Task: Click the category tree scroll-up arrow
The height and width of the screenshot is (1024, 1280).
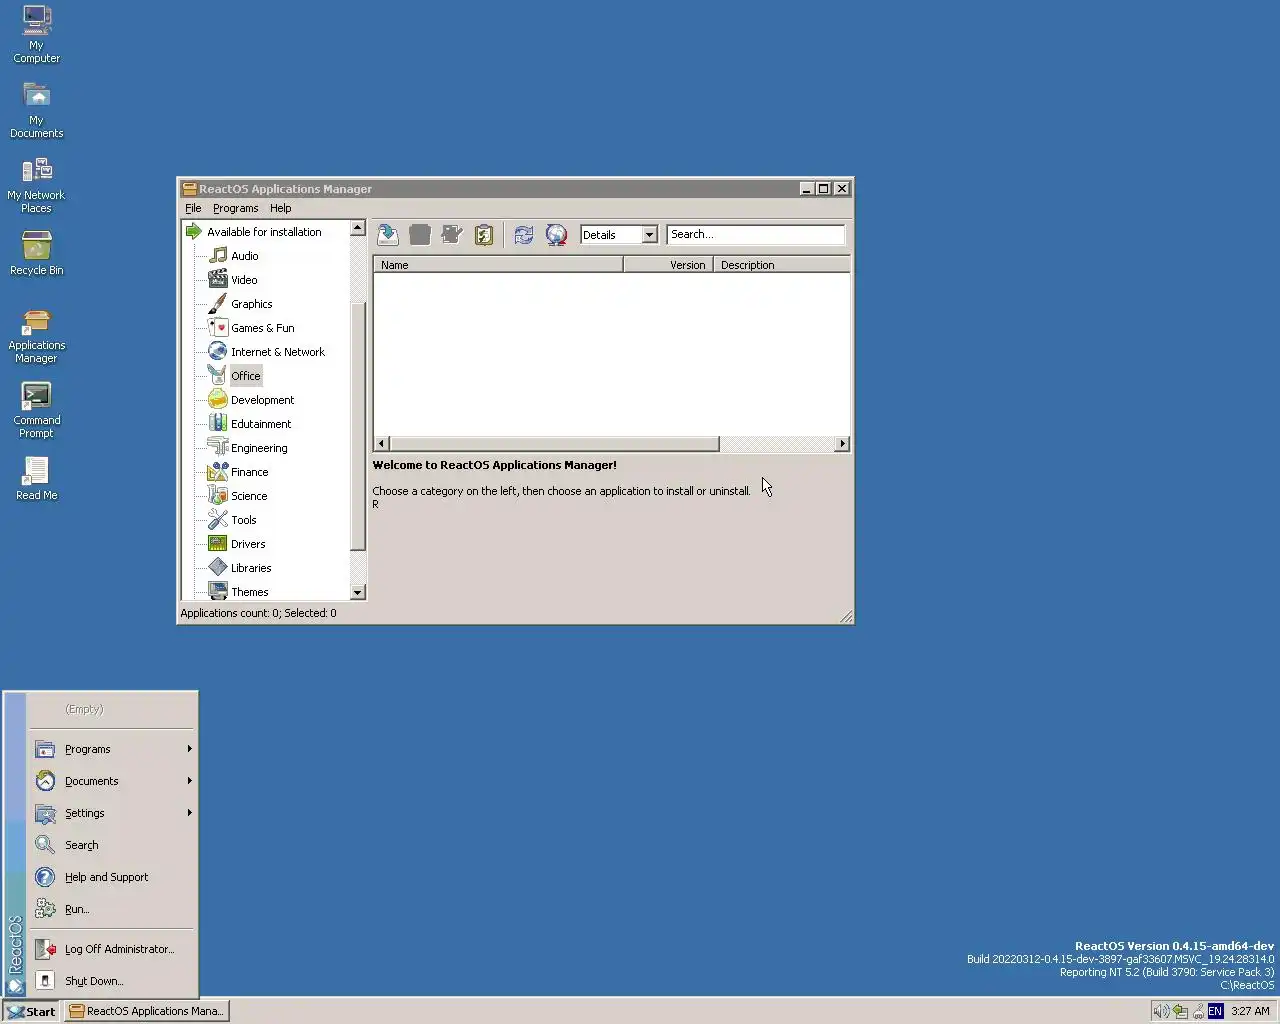Action: click(x=358, y=229)
